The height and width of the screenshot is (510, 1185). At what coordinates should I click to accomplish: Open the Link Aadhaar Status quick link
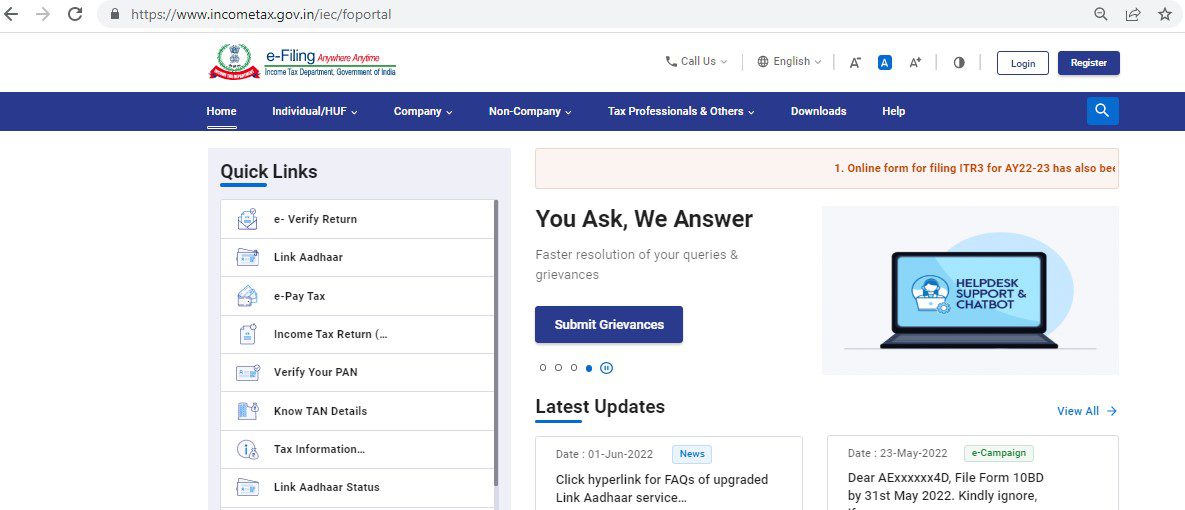click(x=357, y=487)
